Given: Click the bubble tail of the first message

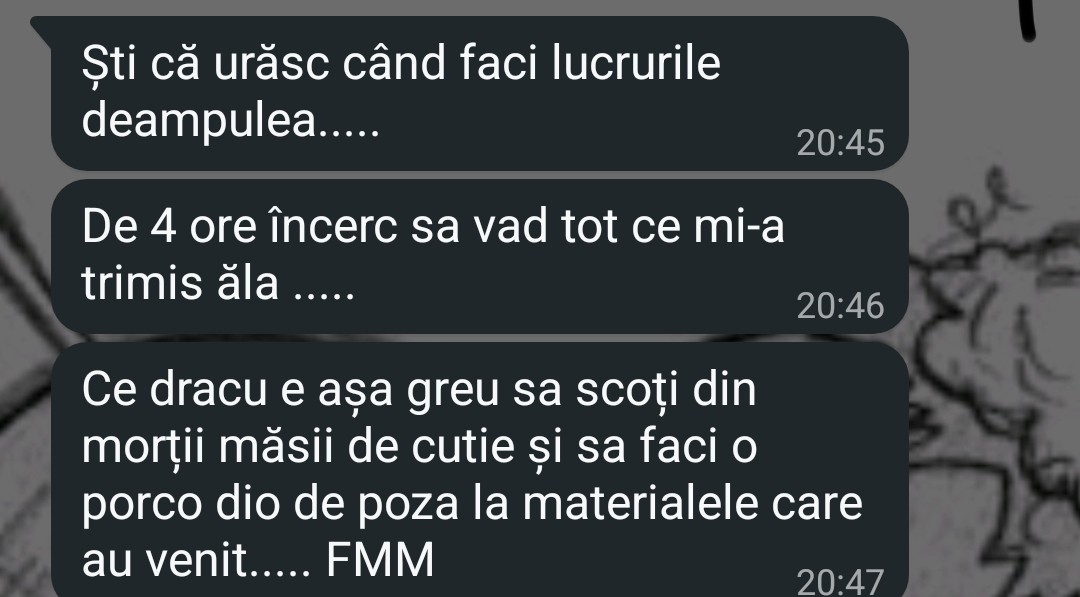Looking at the screenshot, I should pos(41,29).
